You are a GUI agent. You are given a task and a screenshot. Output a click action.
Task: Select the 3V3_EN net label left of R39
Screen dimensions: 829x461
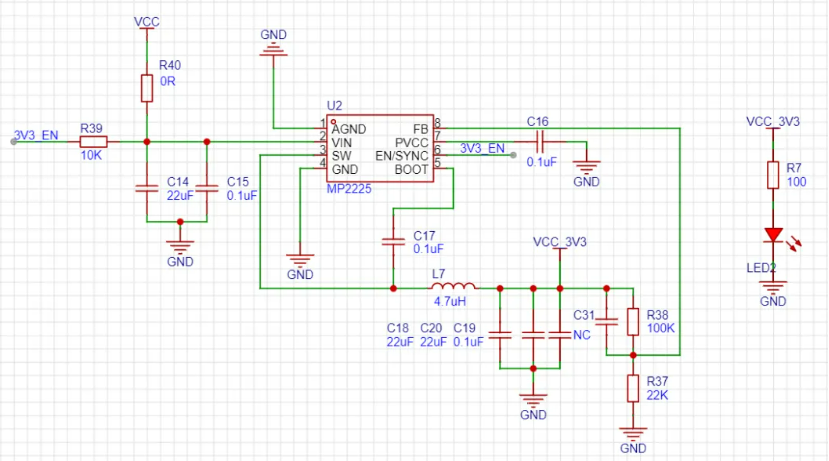click(36, 135)
